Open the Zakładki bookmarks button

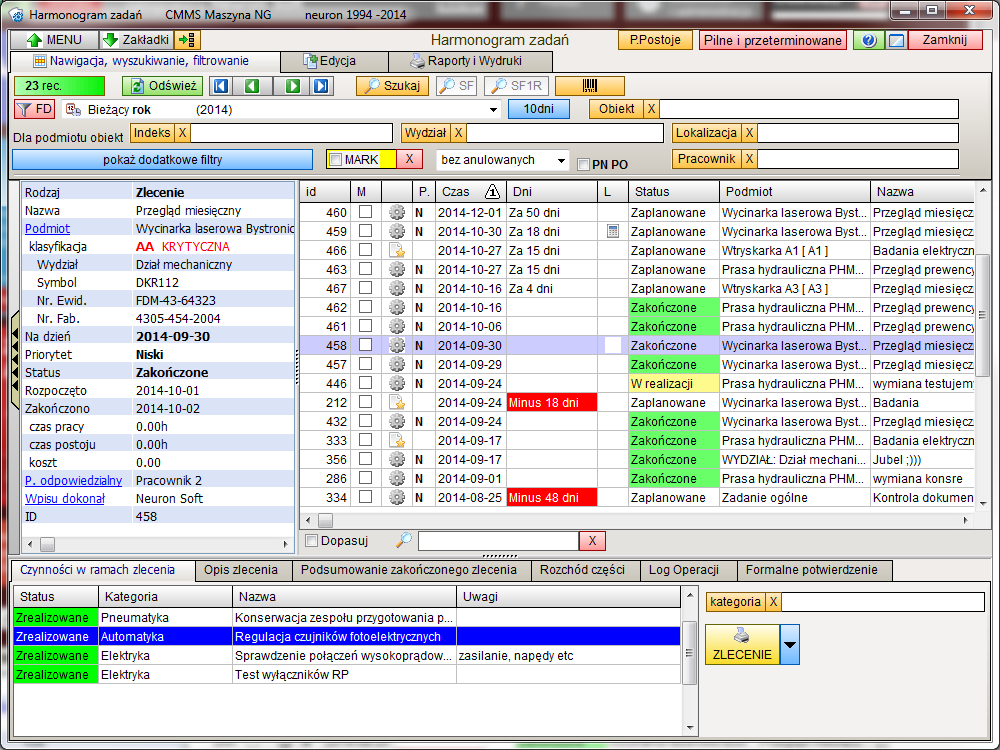[x=136, y=40]
